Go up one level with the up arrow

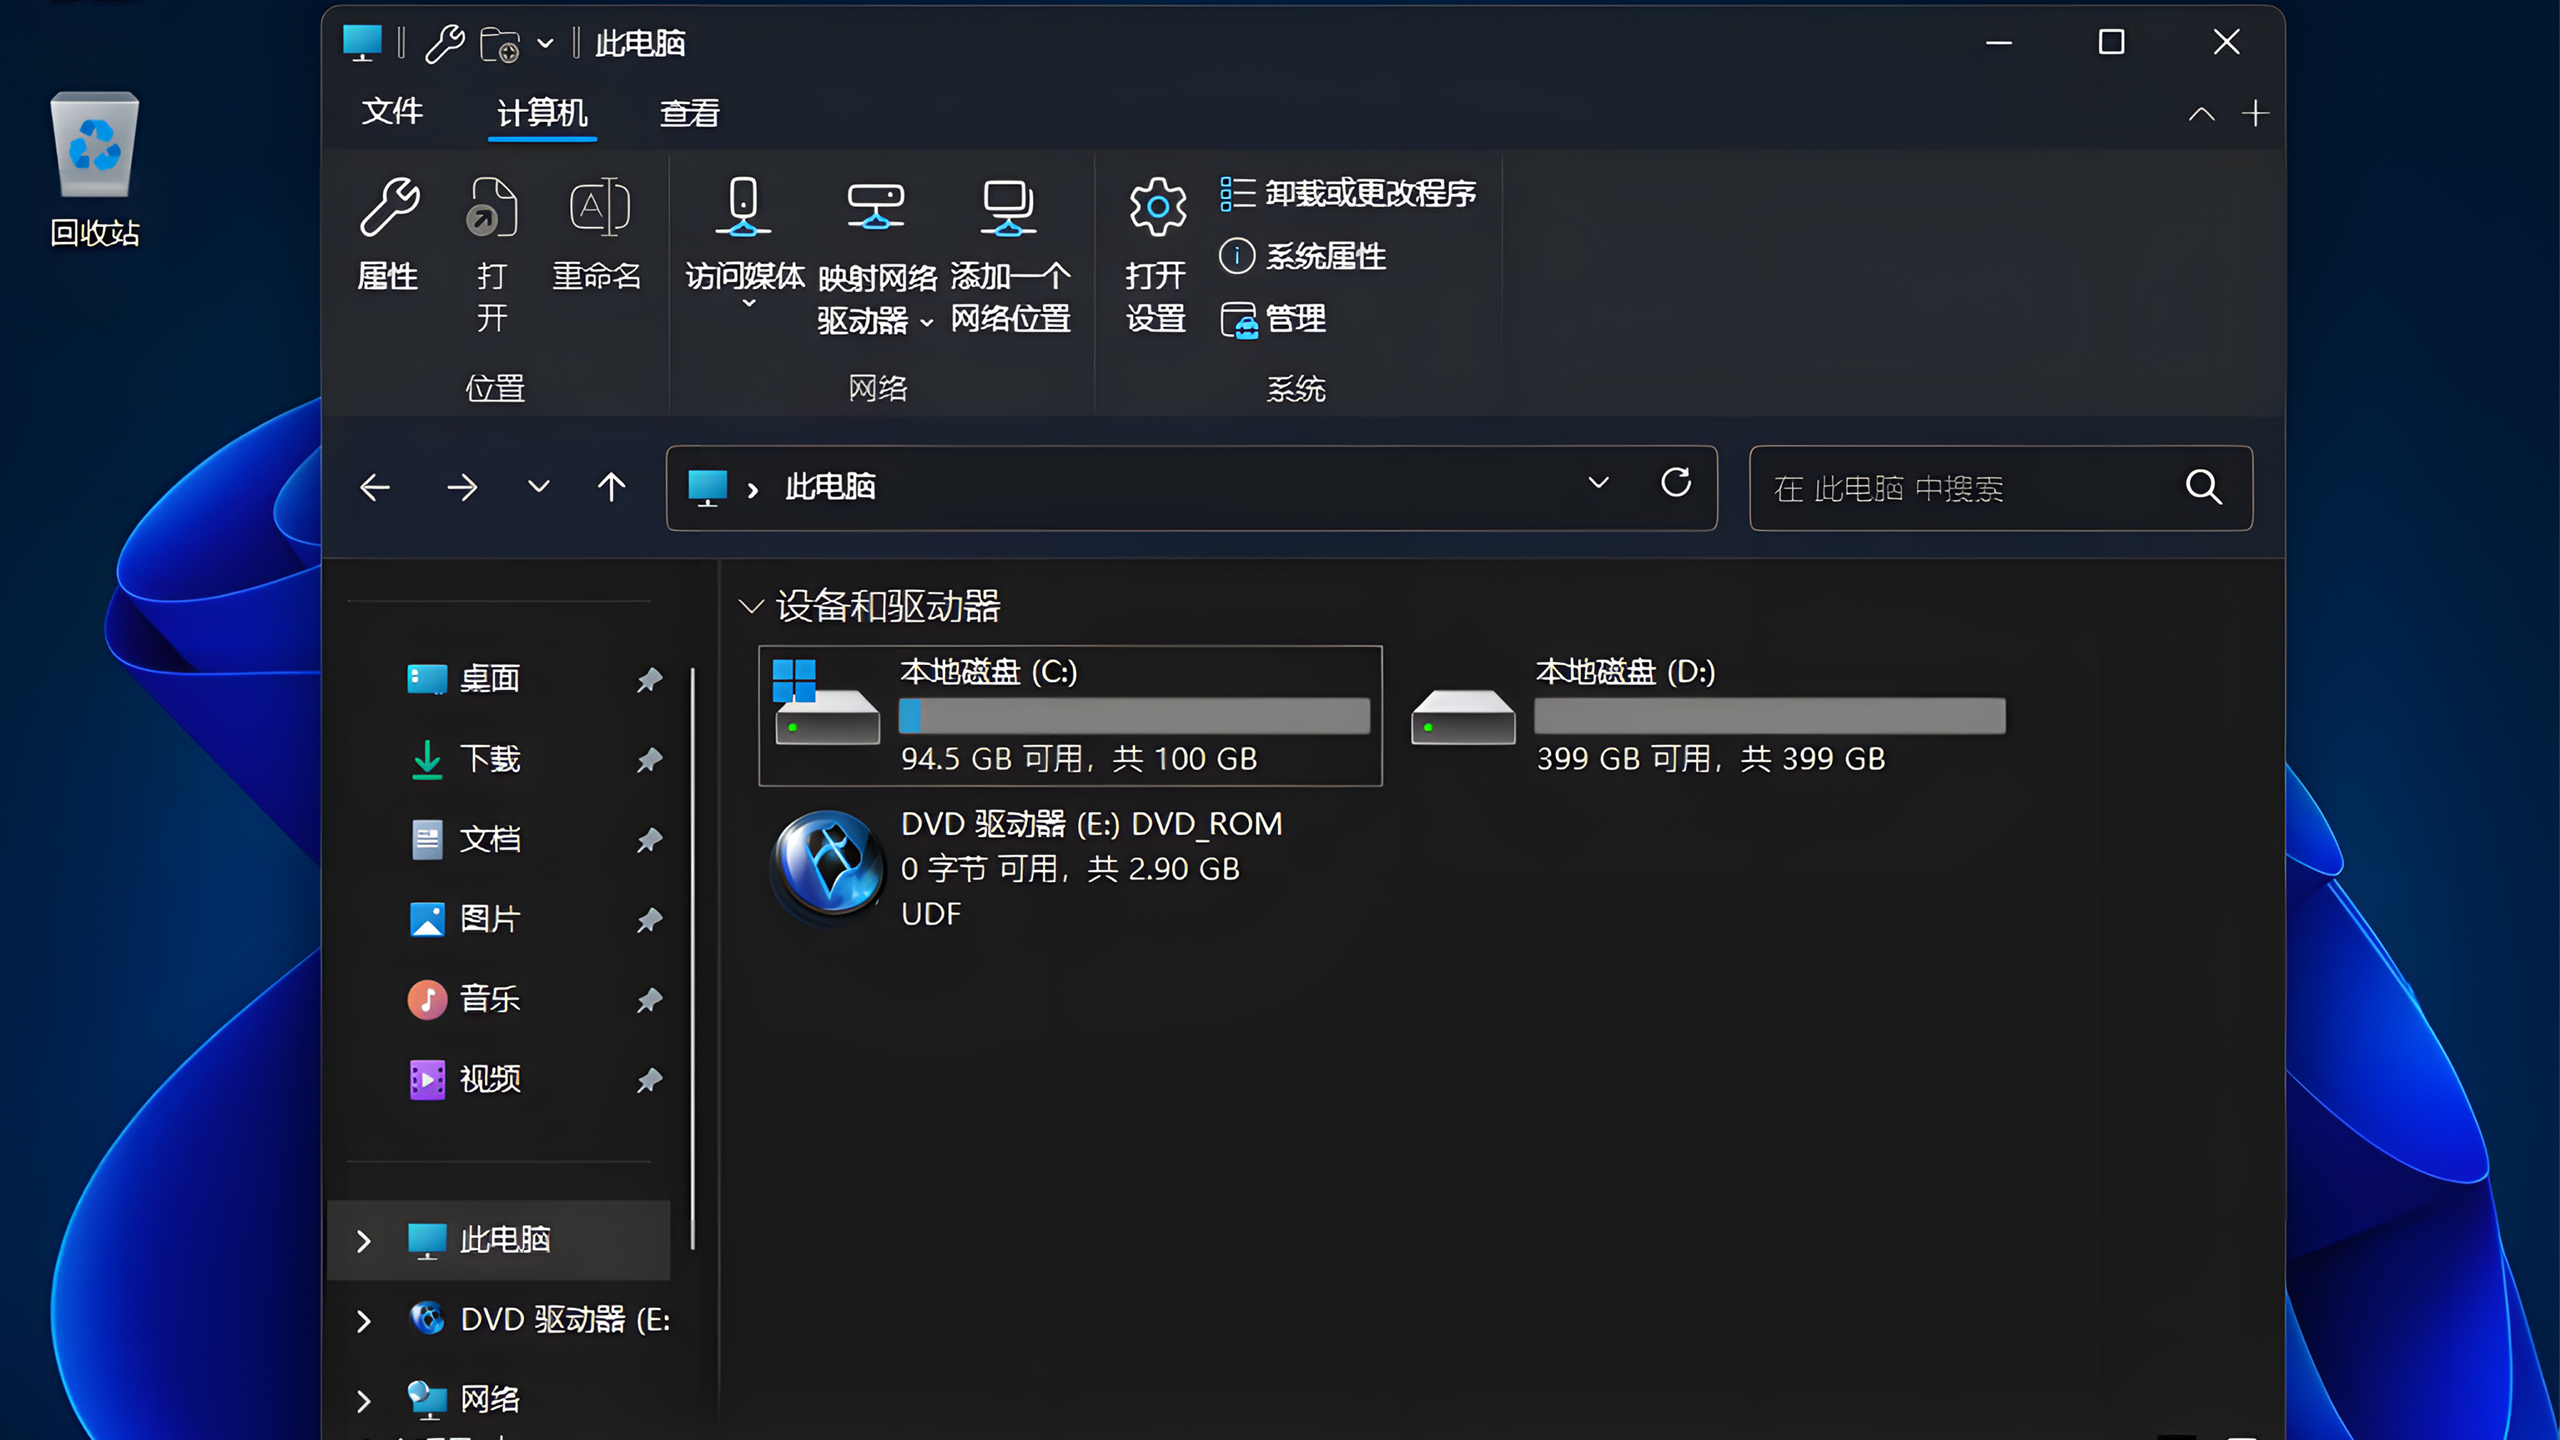pos(611,488)
